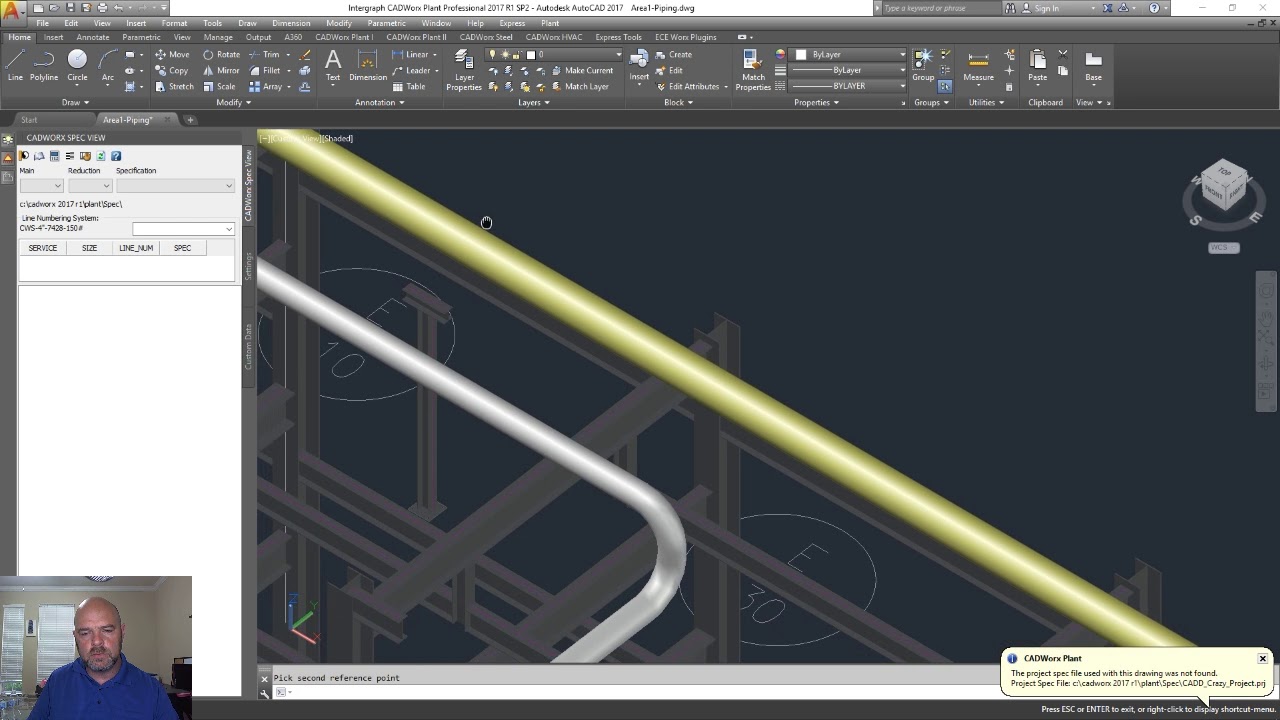Click Match Layer button
The height and width of the screenshot is (720, 1280).
pos(580,87)
